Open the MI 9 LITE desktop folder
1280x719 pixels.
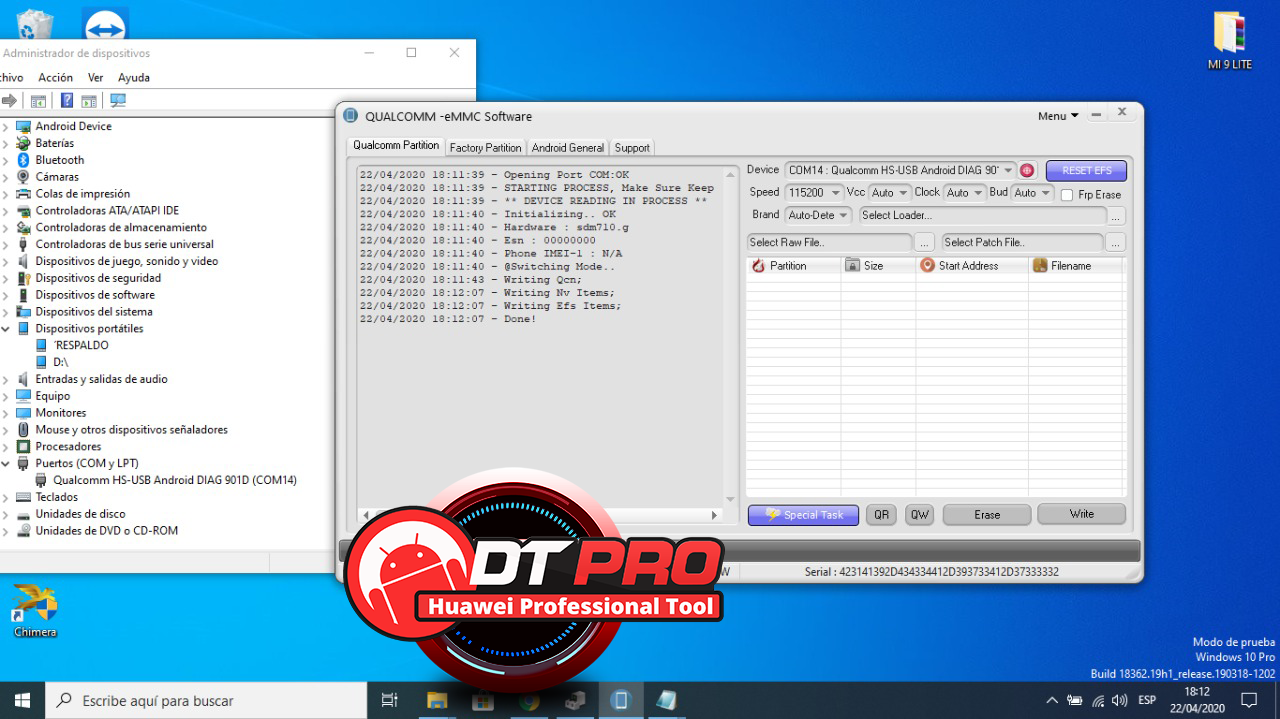click(x=1229, y=41)
